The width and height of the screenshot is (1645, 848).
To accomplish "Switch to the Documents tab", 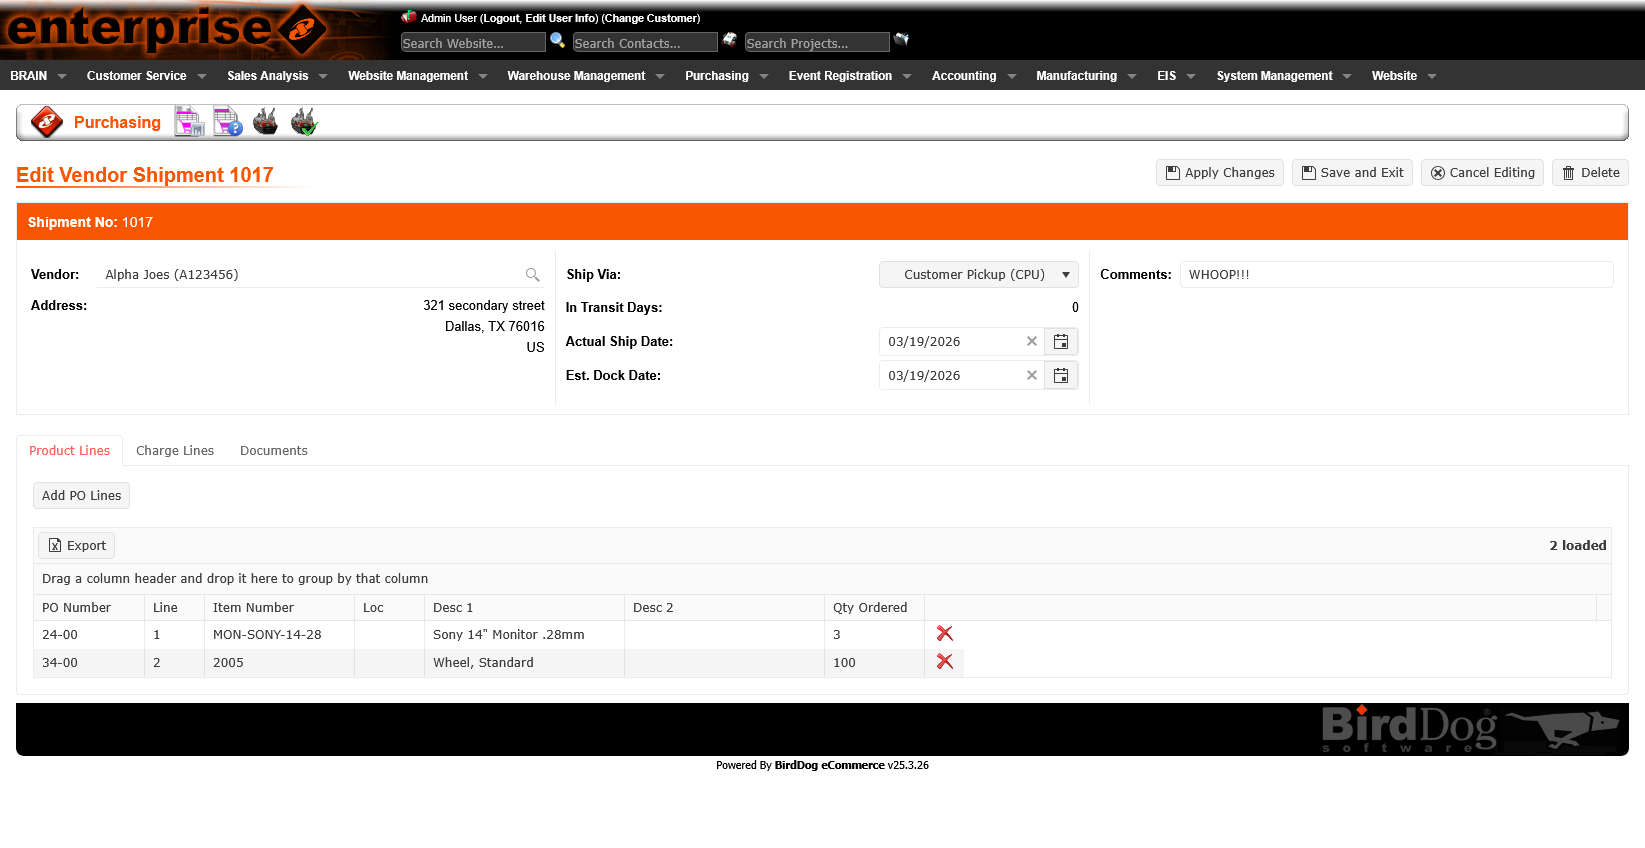I will pos(274,451).
